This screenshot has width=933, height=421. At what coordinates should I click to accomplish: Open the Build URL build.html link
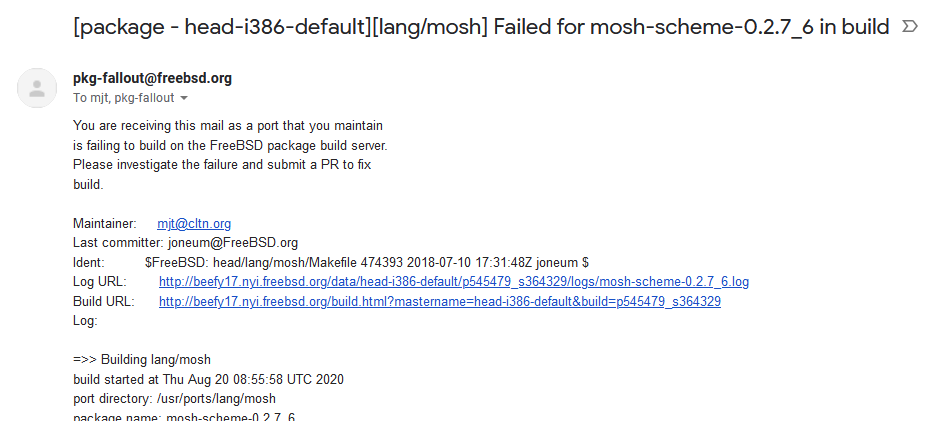(440, 301)
